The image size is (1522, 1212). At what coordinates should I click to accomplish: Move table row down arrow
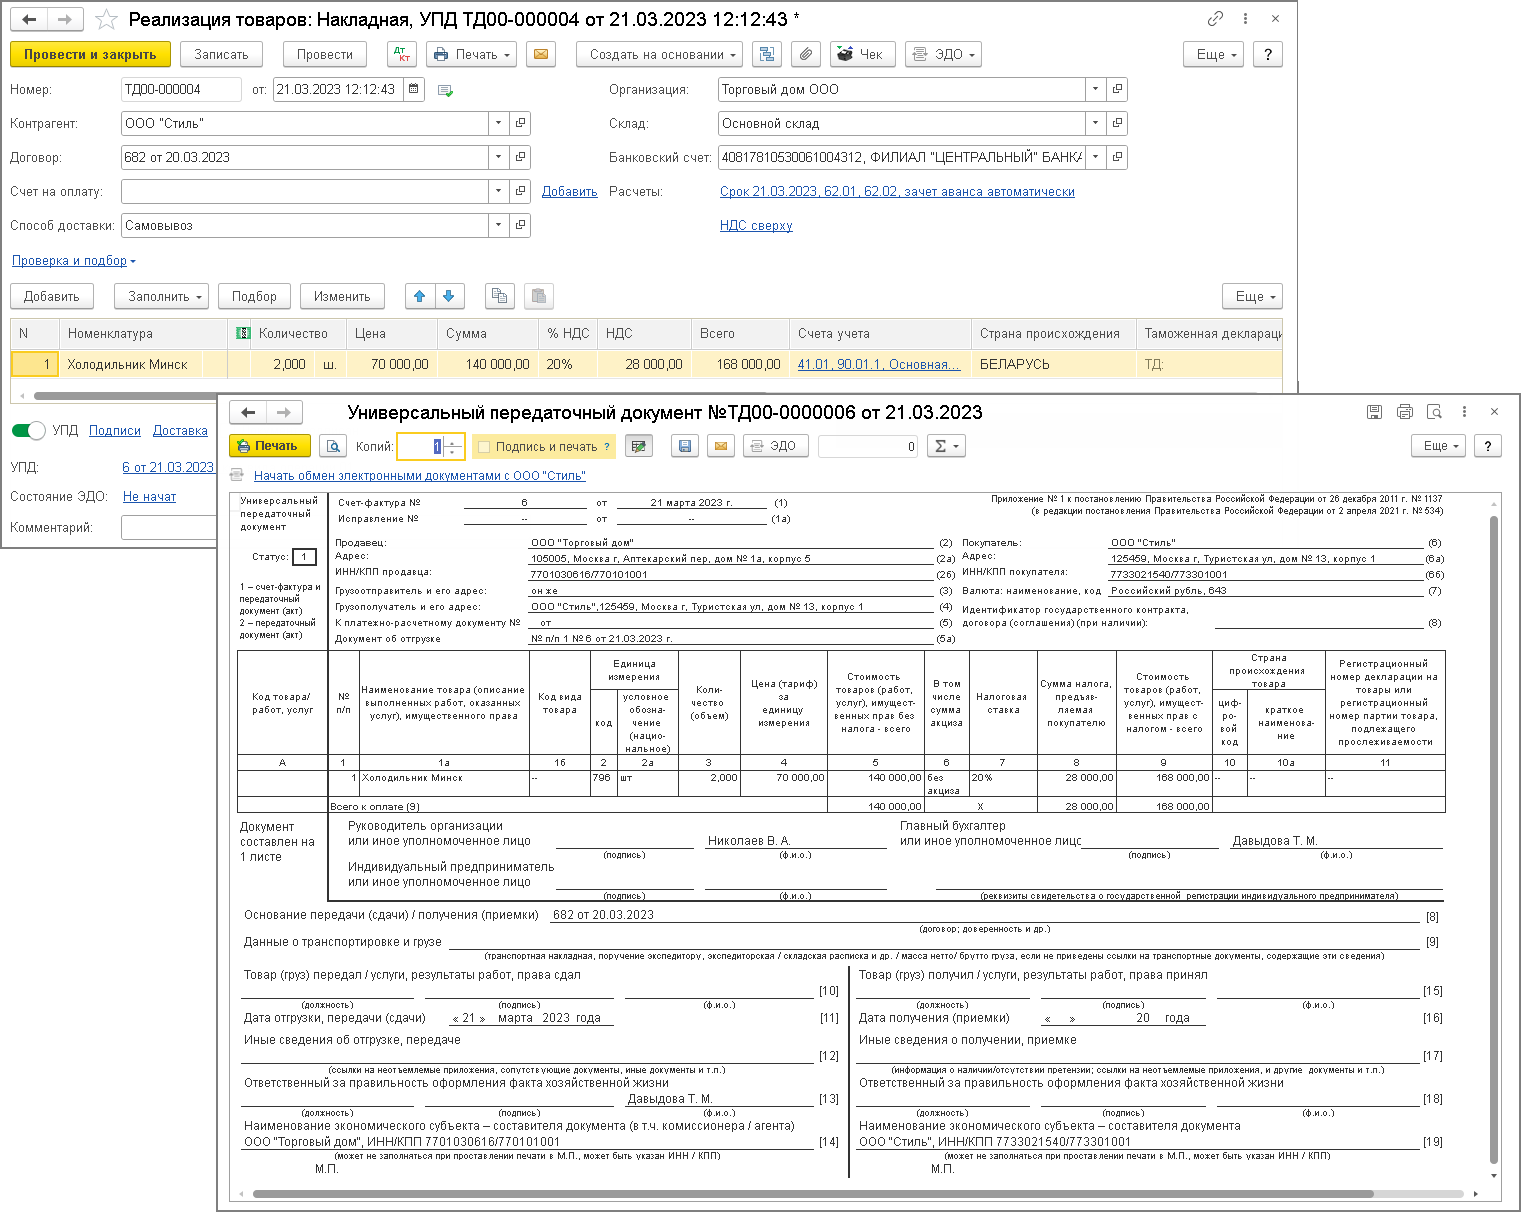click(x=448, y=296)
